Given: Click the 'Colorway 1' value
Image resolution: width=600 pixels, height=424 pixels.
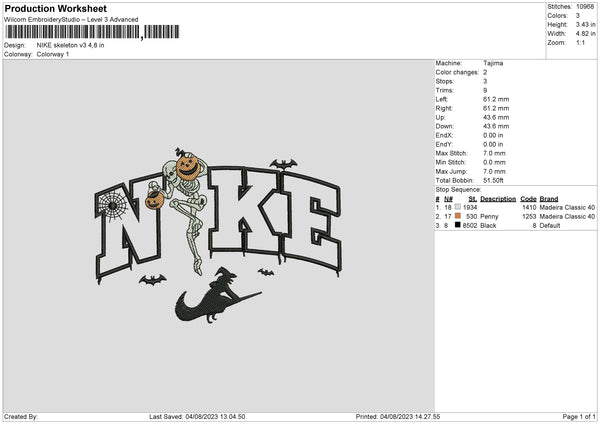Looking at the screenshot, I should tap(53, 54).
